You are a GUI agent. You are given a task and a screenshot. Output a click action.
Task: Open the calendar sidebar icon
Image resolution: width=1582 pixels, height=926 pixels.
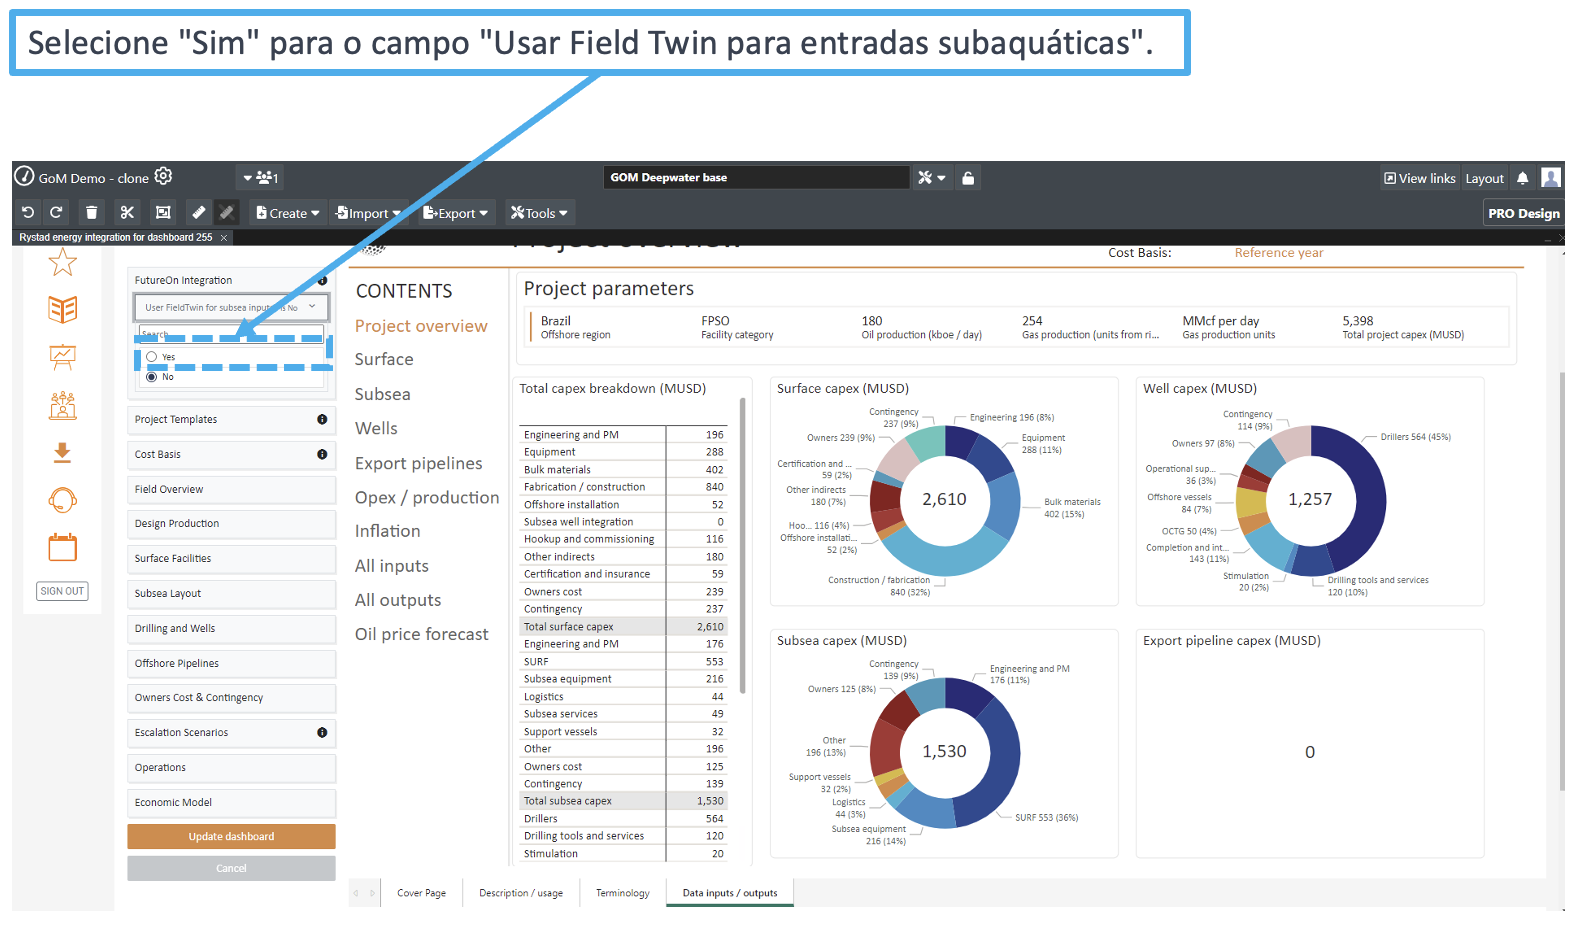63,547
